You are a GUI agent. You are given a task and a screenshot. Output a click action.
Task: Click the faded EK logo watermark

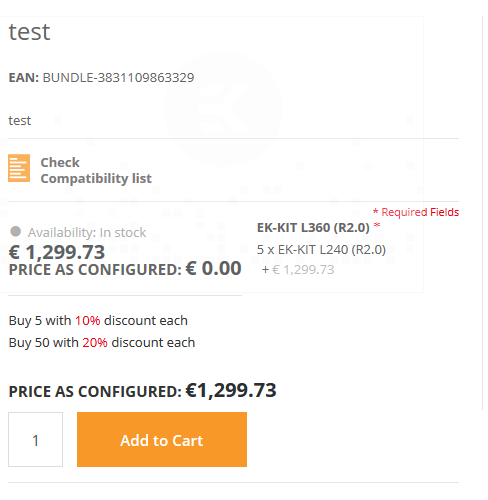[x=223, y=108]
